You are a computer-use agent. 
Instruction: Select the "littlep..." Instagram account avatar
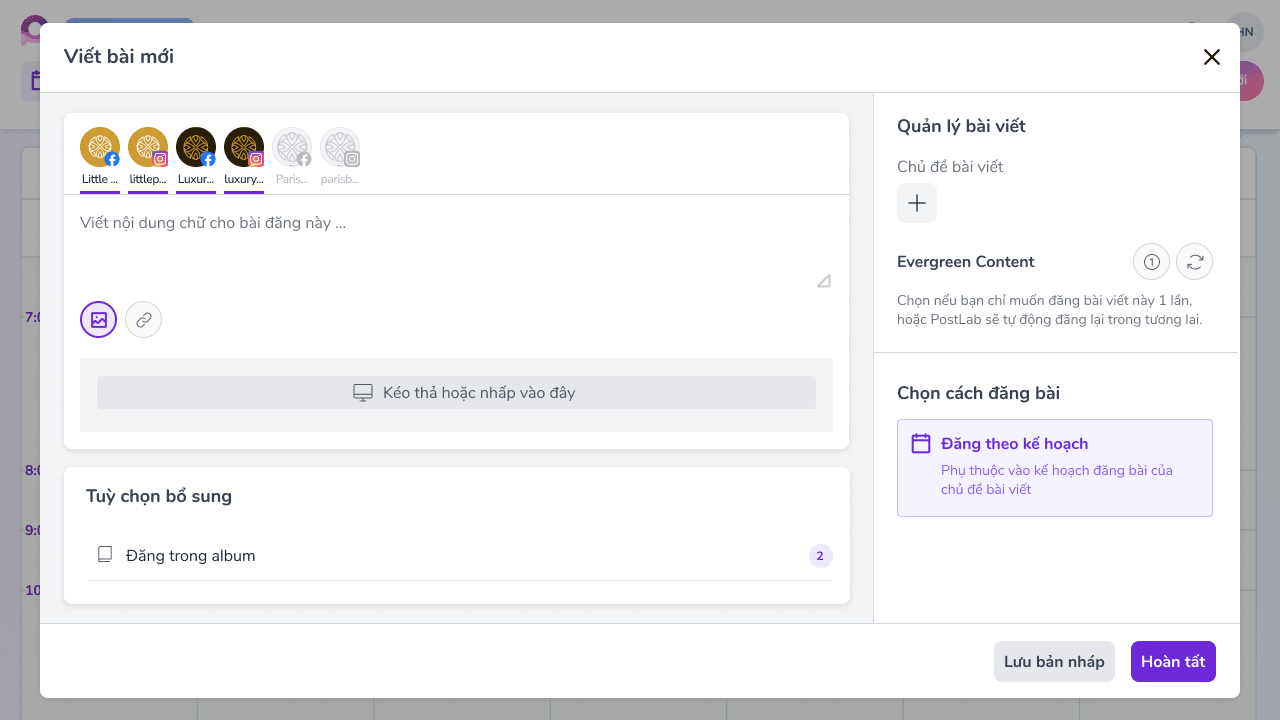(147, 148)
